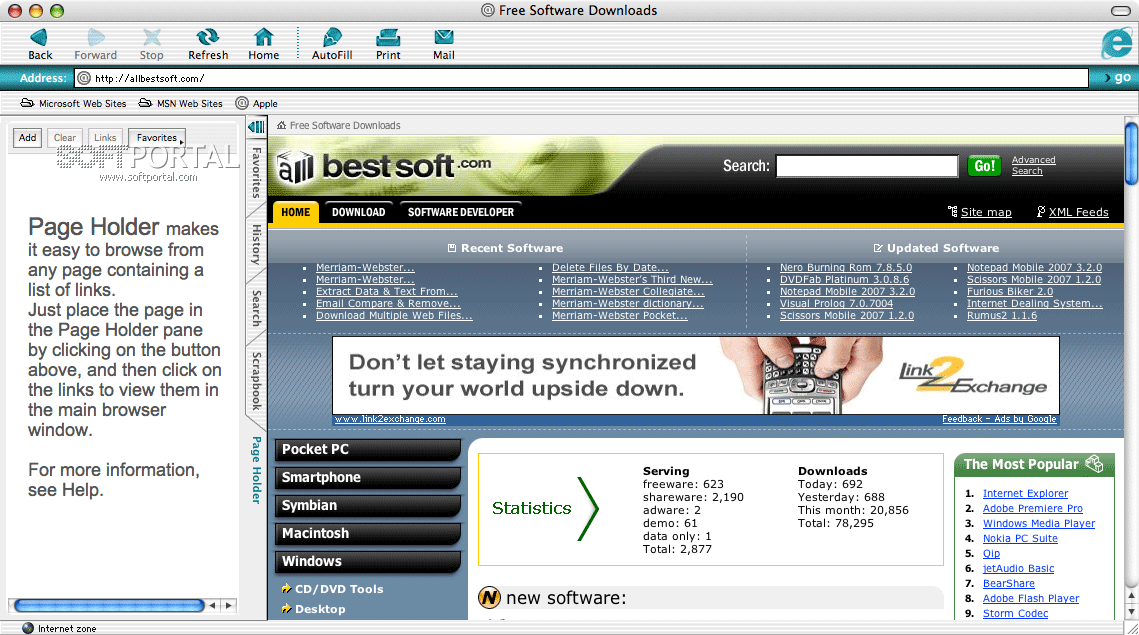Open Furious Biker 2.0 link

click(1010, 291)
